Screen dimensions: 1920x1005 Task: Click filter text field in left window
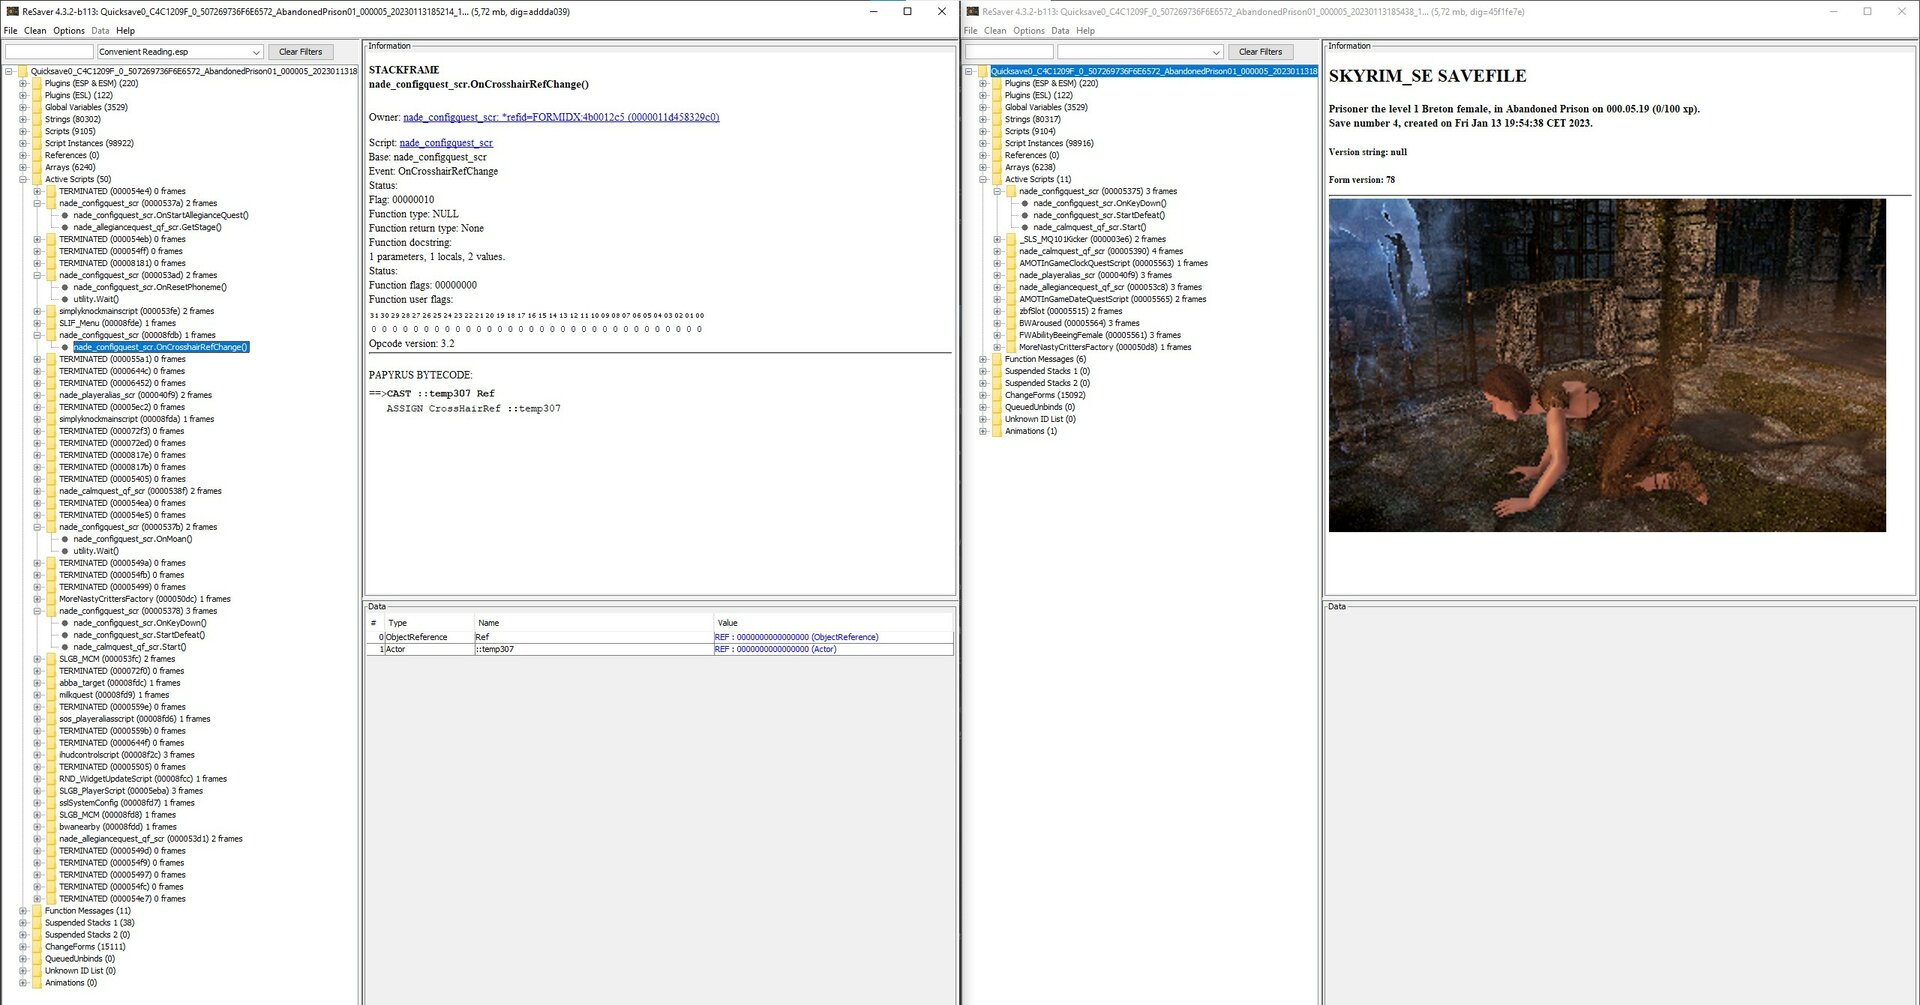[x=49, y=52]
